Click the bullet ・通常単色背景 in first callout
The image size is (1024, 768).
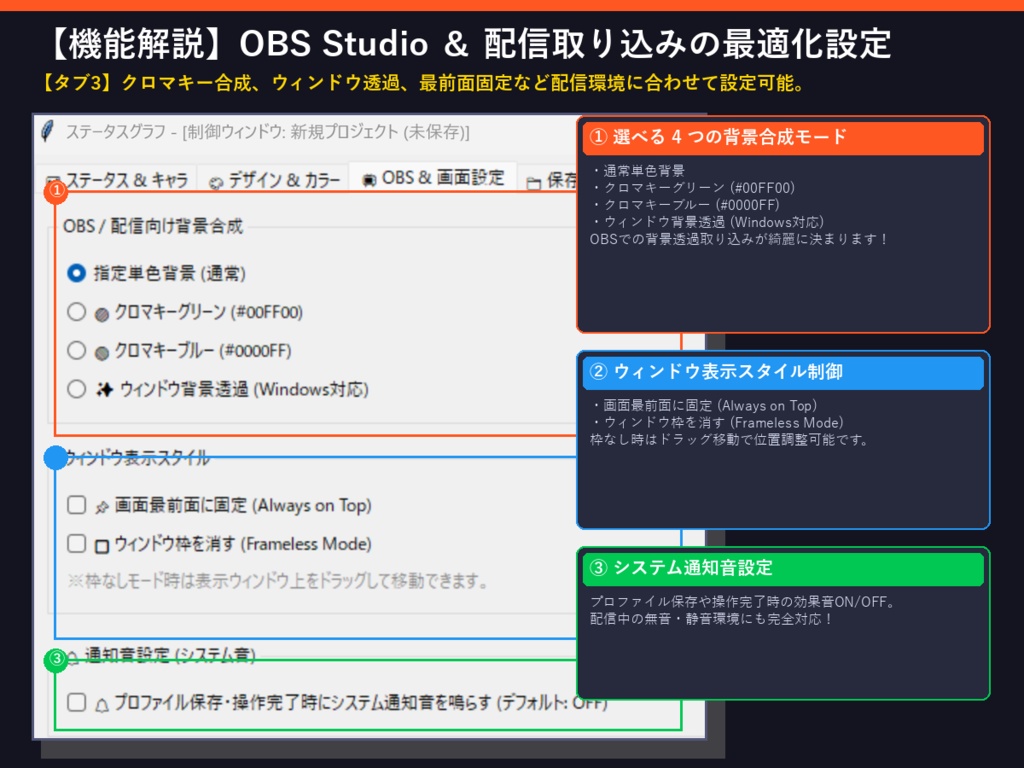tap(638, 171)
